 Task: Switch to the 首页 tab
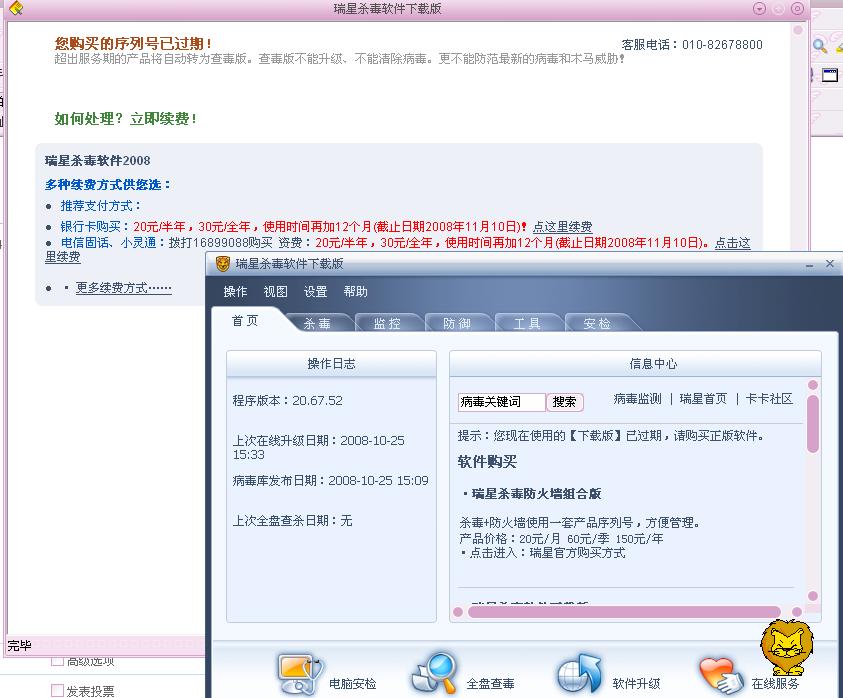pos(245,321)
